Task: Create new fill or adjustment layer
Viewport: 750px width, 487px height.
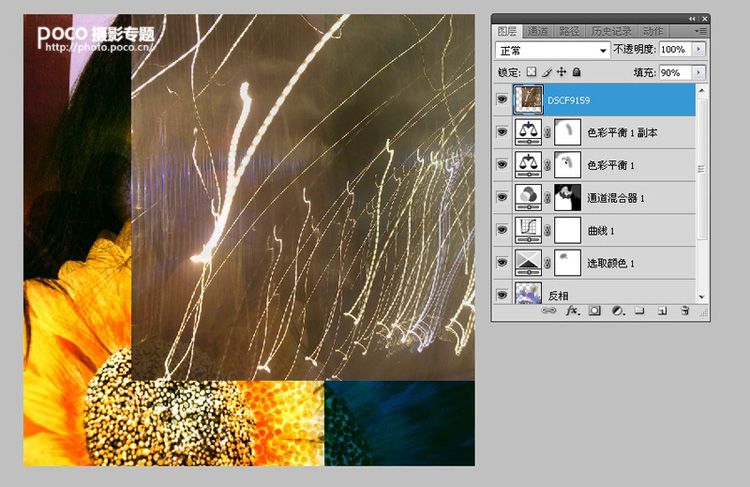Action: pos(618,310)
